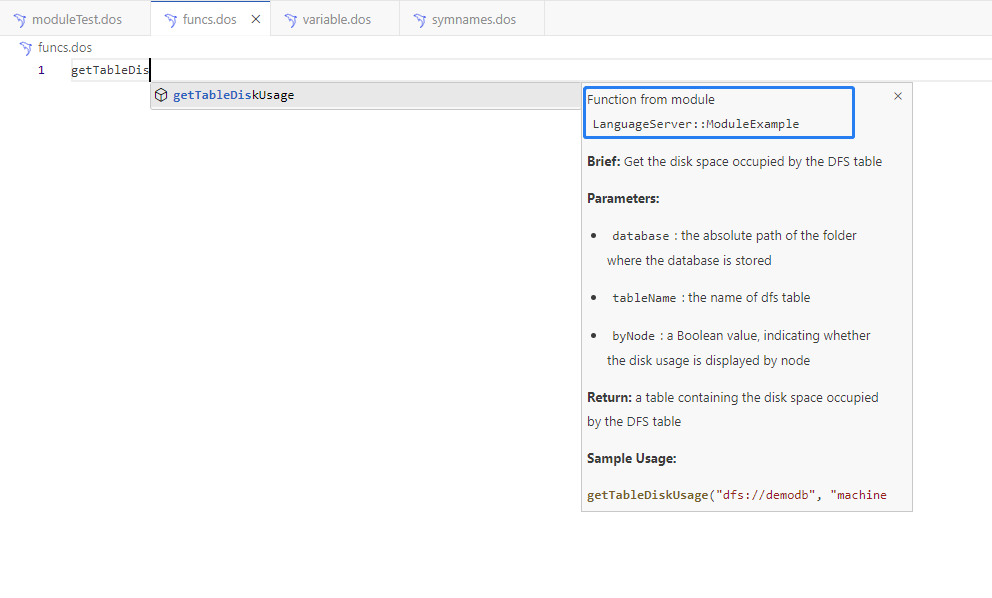Accept the getTableDiskUsage completion suggestion
The height and width of the screenshot is (598, 992).
click(234, 95)
